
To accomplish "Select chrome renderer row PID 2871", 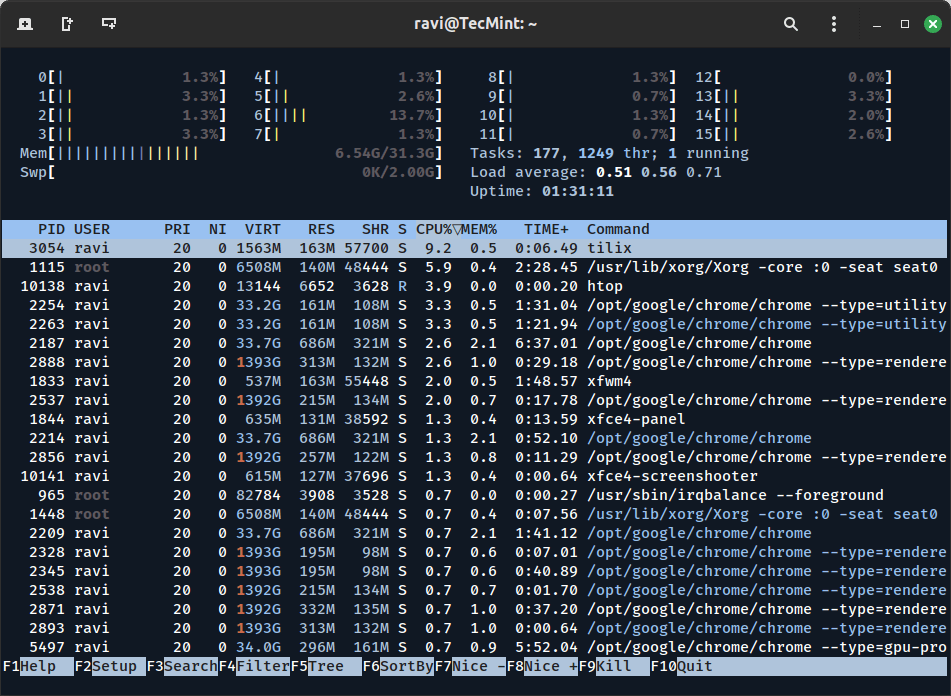I will coord(474,609).
